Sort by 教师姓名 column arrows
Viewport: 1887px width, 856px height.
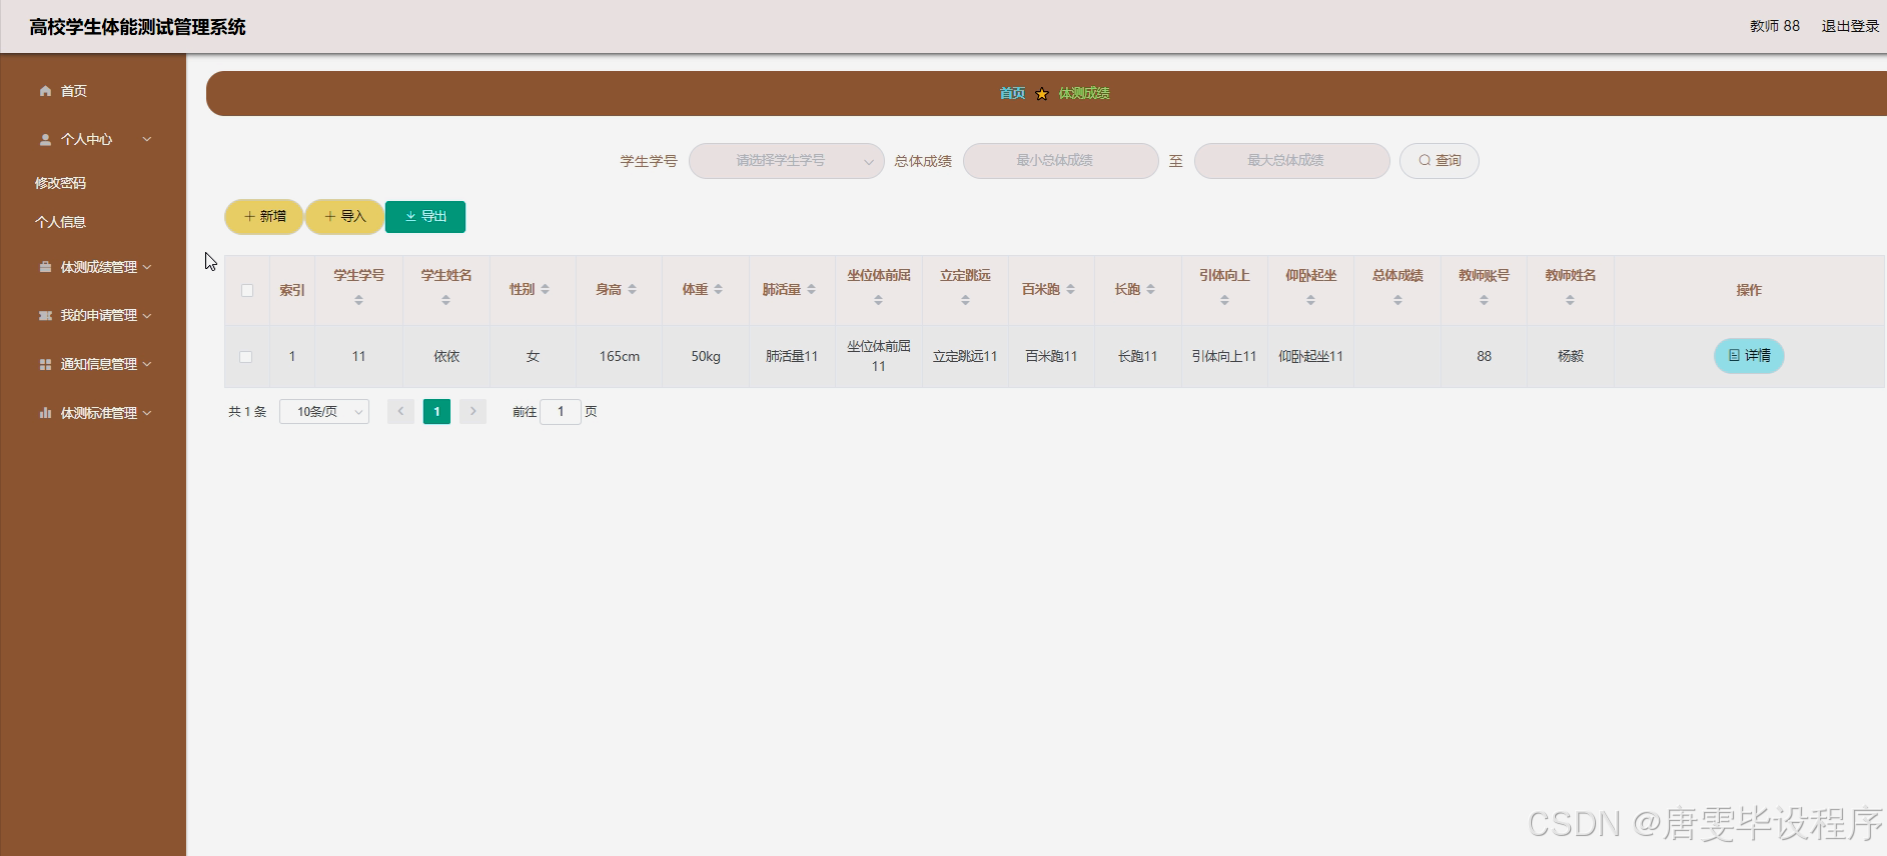click(x=1570, y=300)
